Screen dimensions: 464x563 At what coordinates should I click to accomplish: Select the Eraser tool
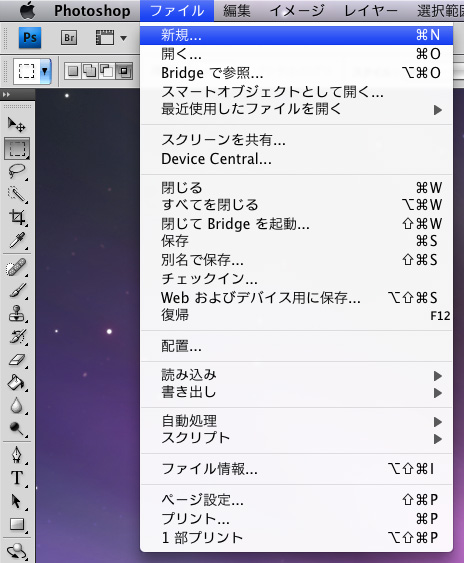17,359
